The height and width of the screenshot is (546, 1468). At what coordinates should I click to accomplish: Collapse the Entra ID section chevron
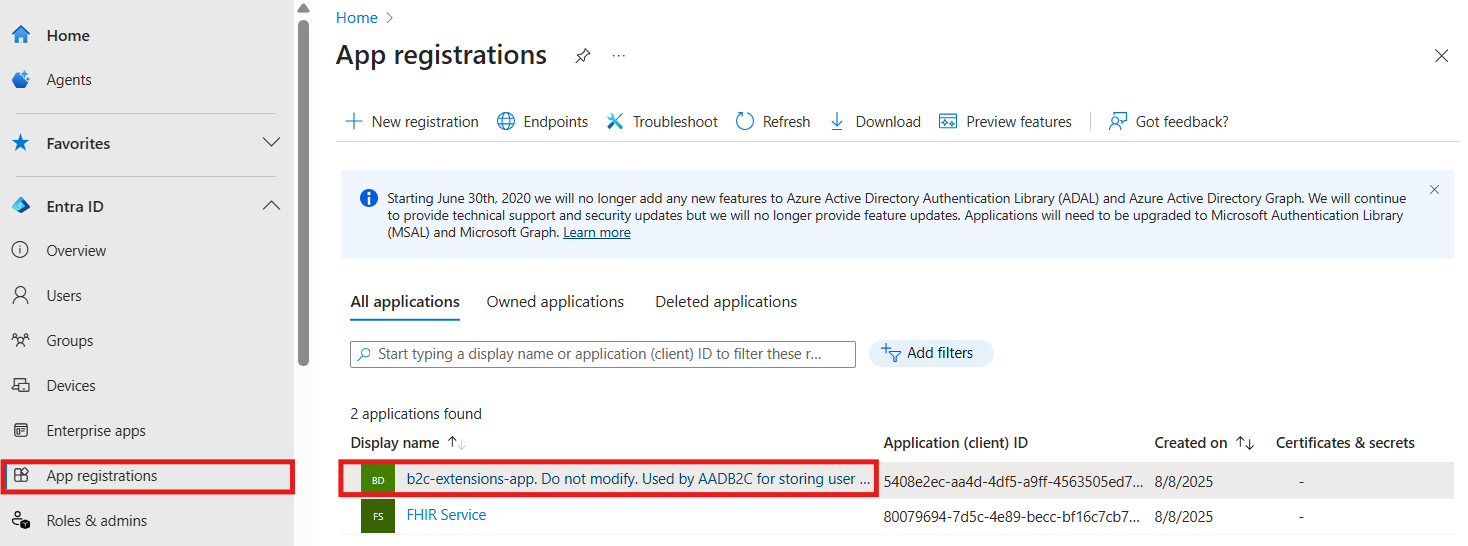(x=271, y=206)
